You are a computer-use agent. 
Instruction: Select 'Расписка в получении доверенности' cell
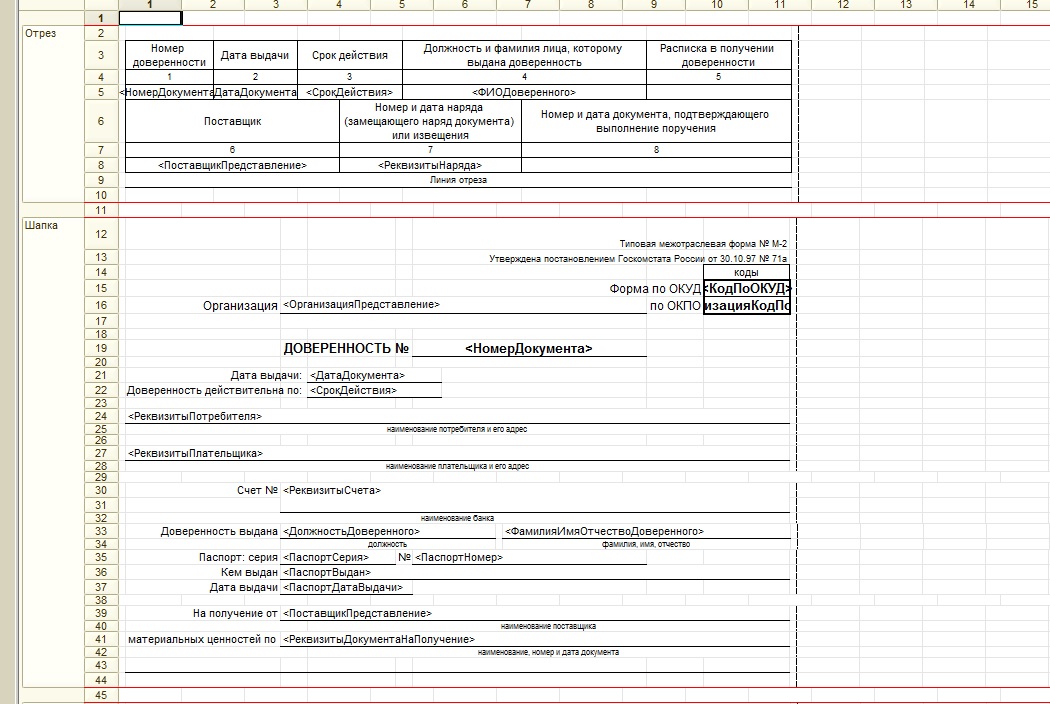(718, 55)
